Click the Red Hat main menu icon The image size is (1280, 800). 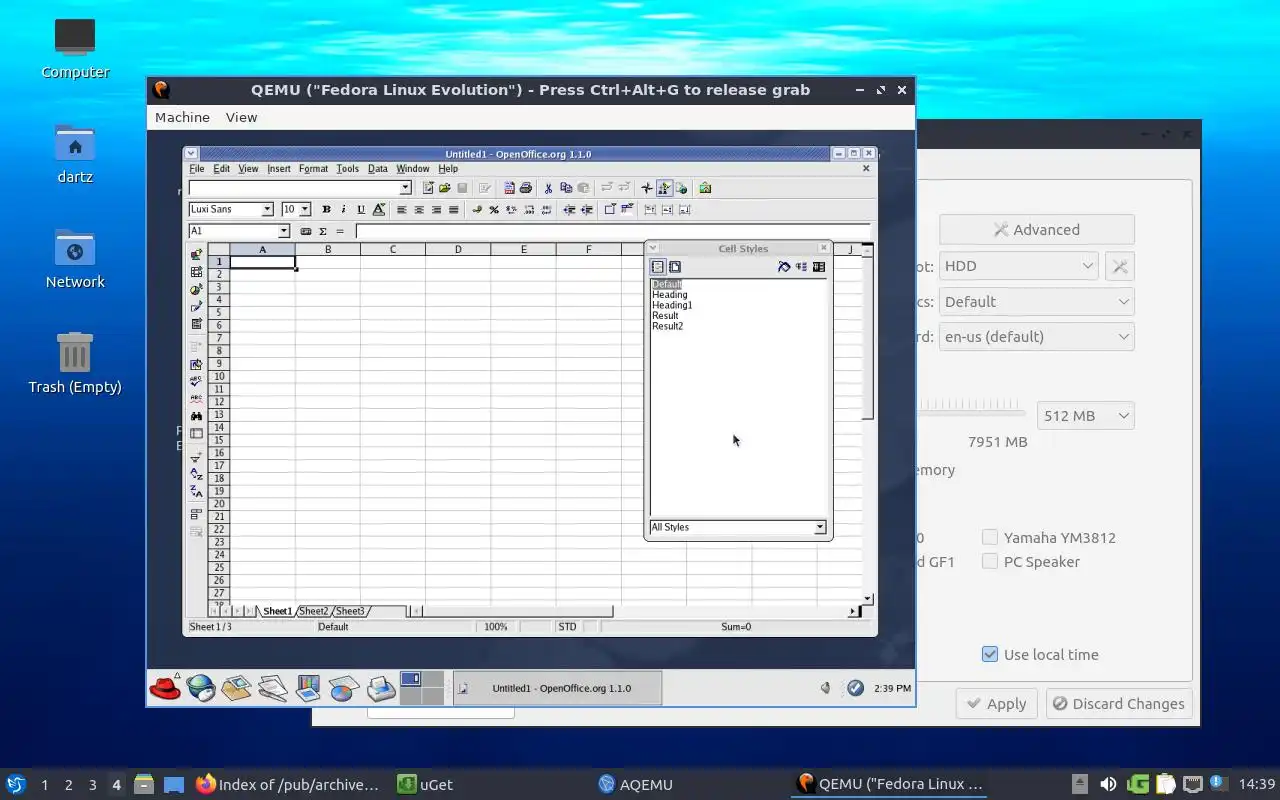(165, 688)
